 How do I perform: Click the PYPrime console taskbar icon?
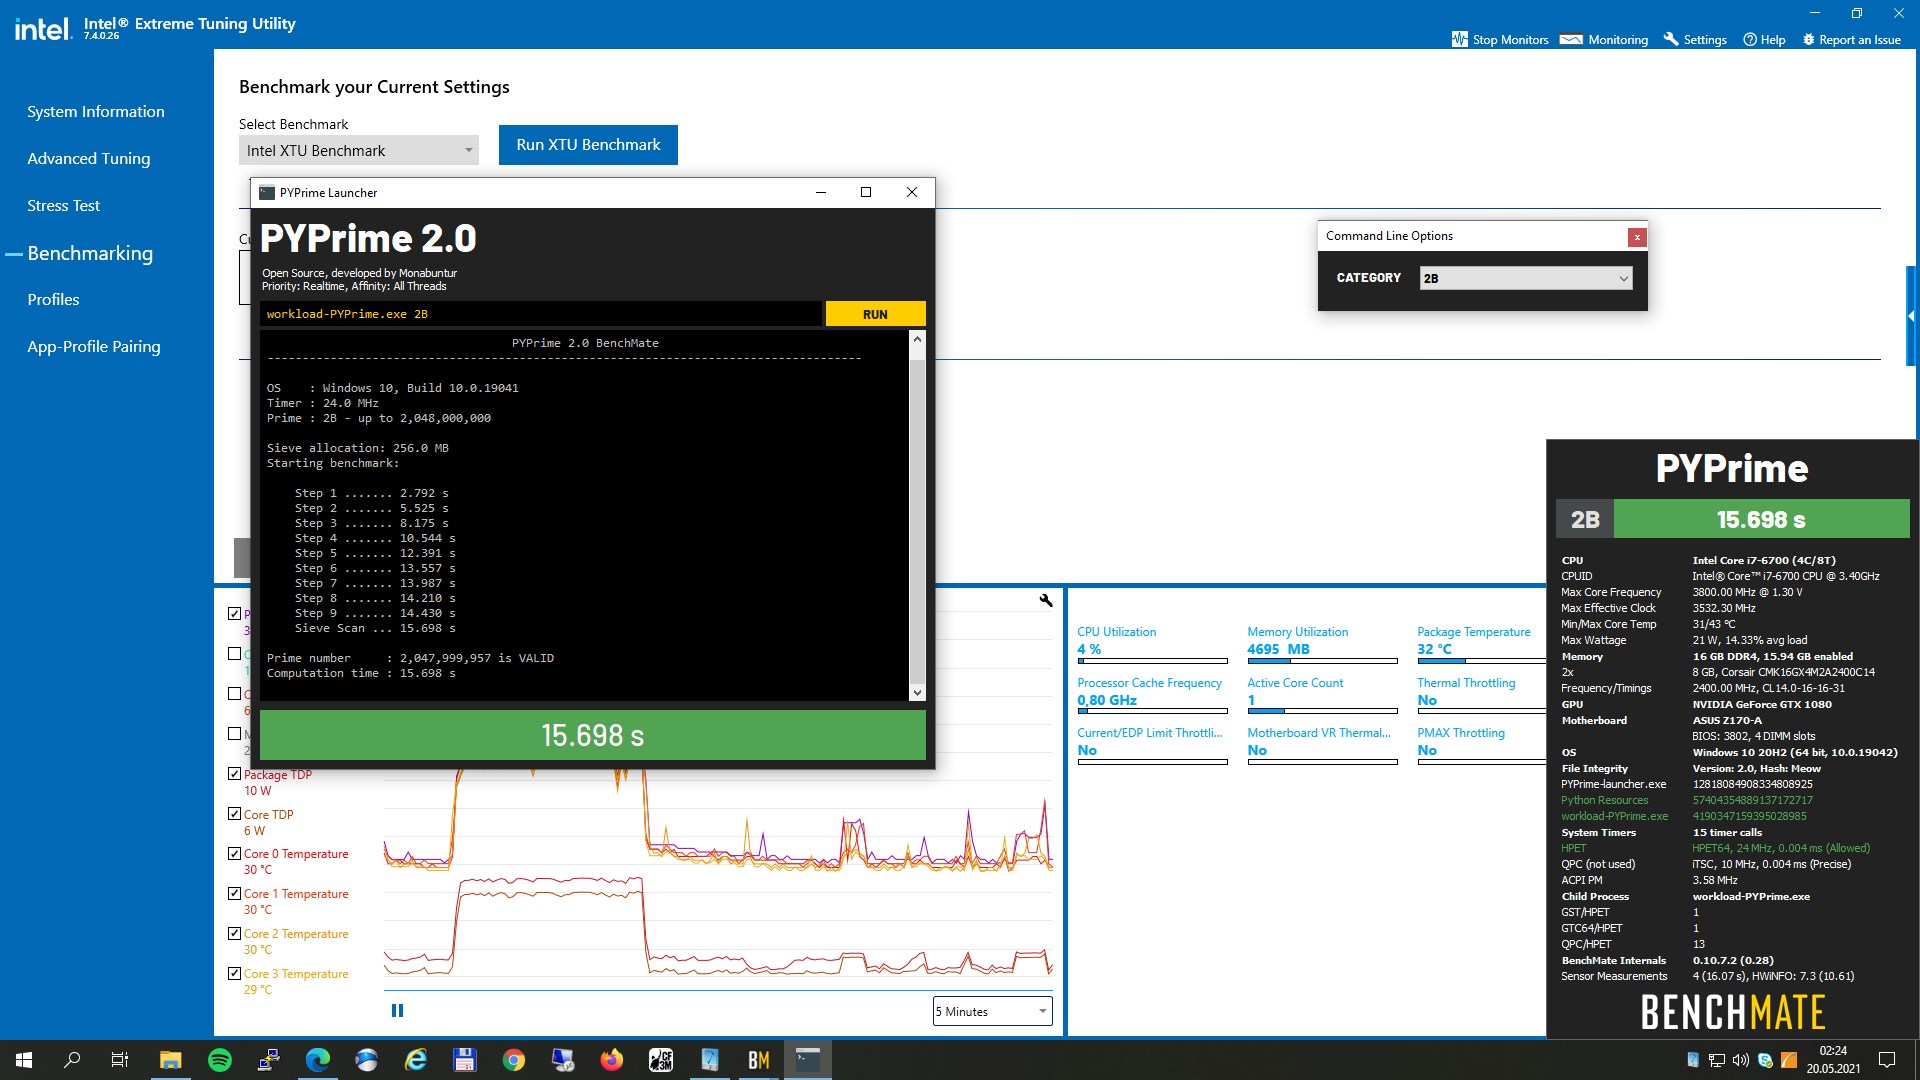(807, 1060)
